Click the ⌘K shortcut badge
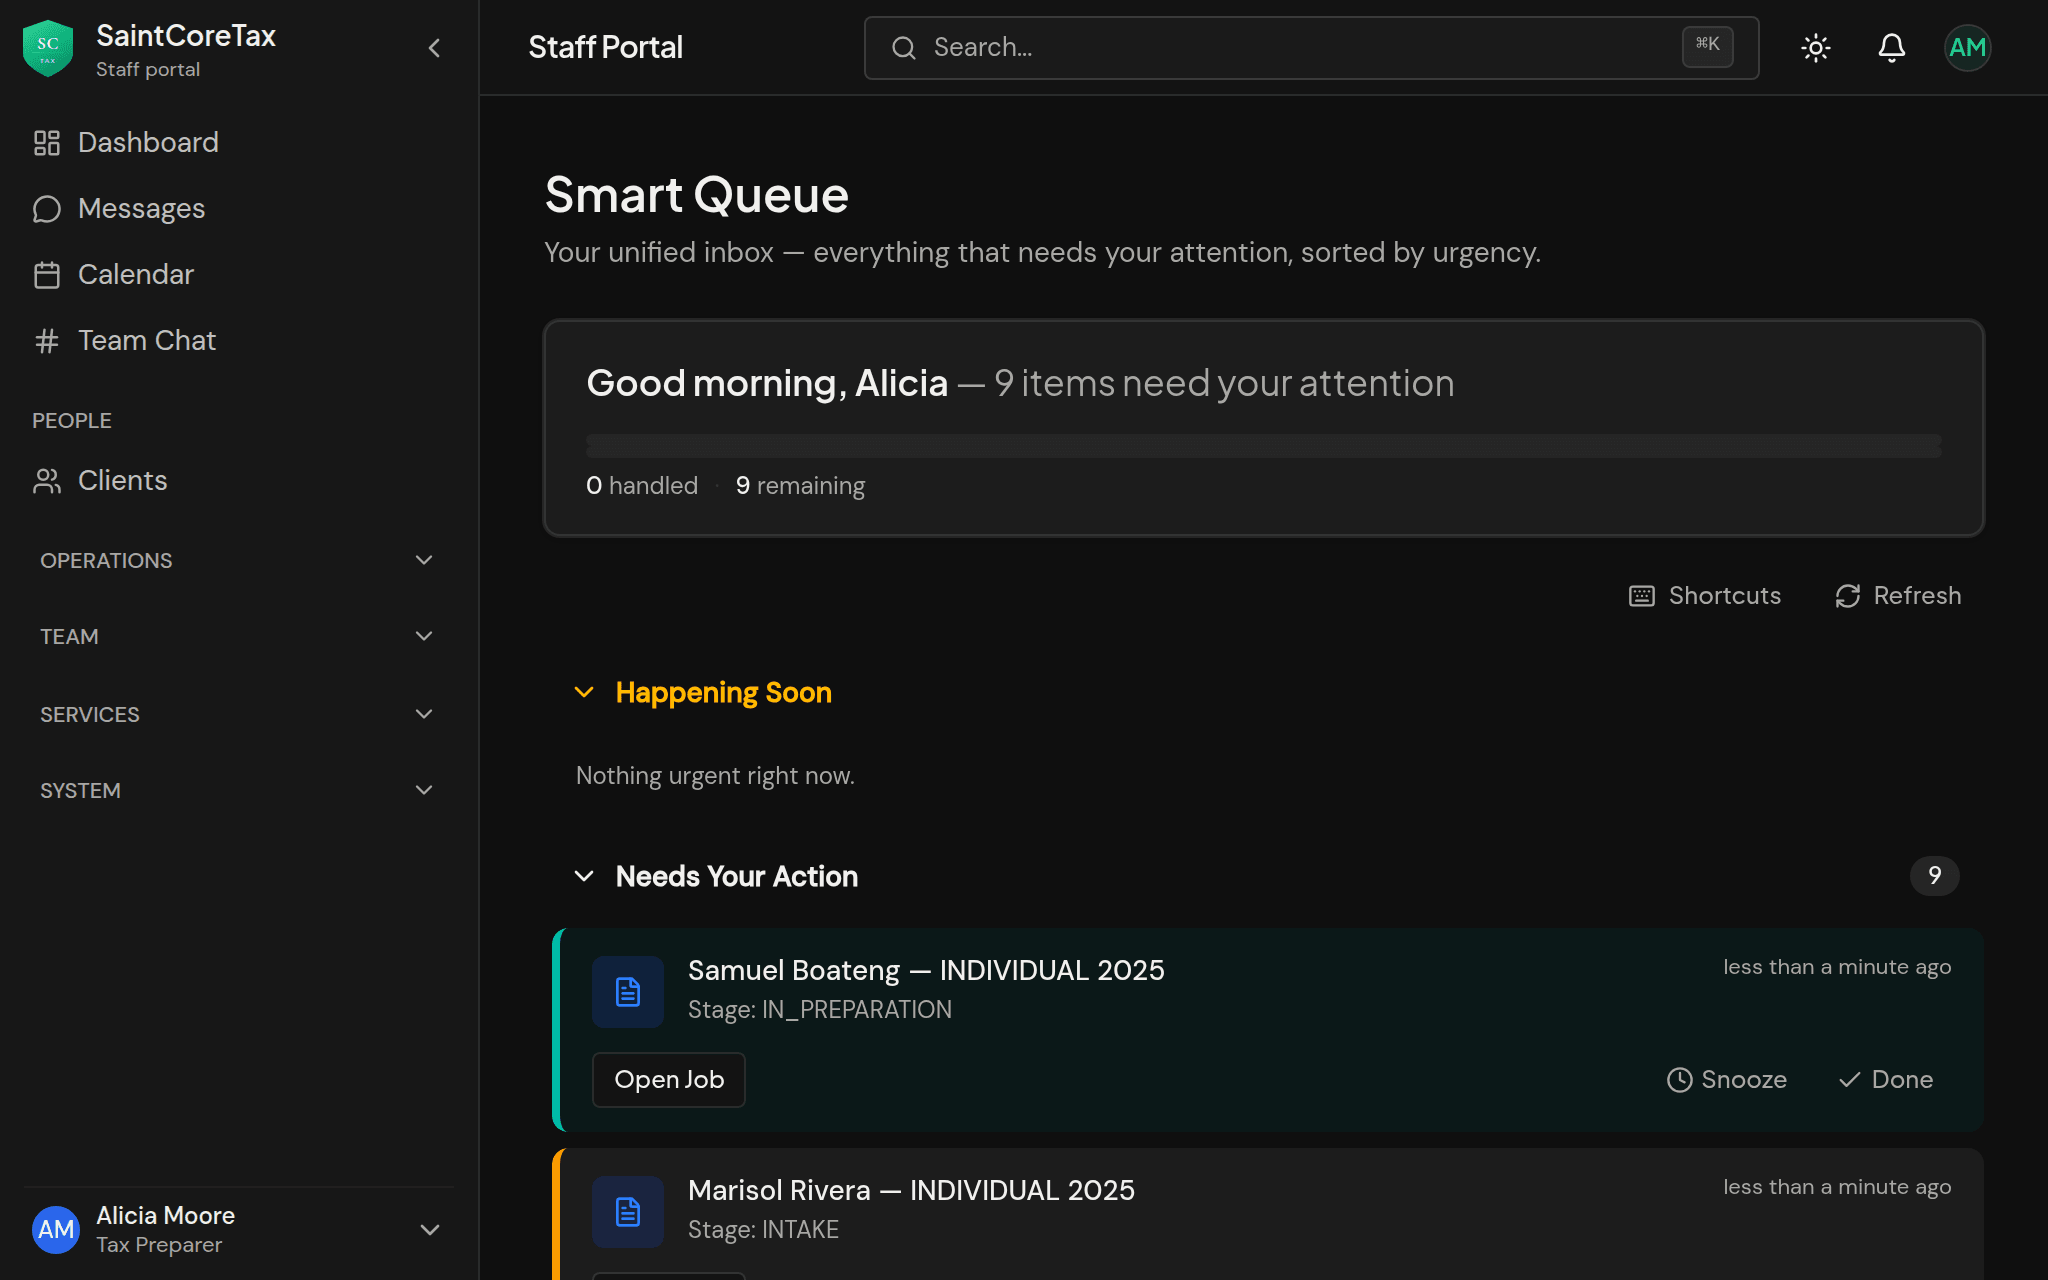This screenshot has width=2048, height=1280. coord(1708,46)
